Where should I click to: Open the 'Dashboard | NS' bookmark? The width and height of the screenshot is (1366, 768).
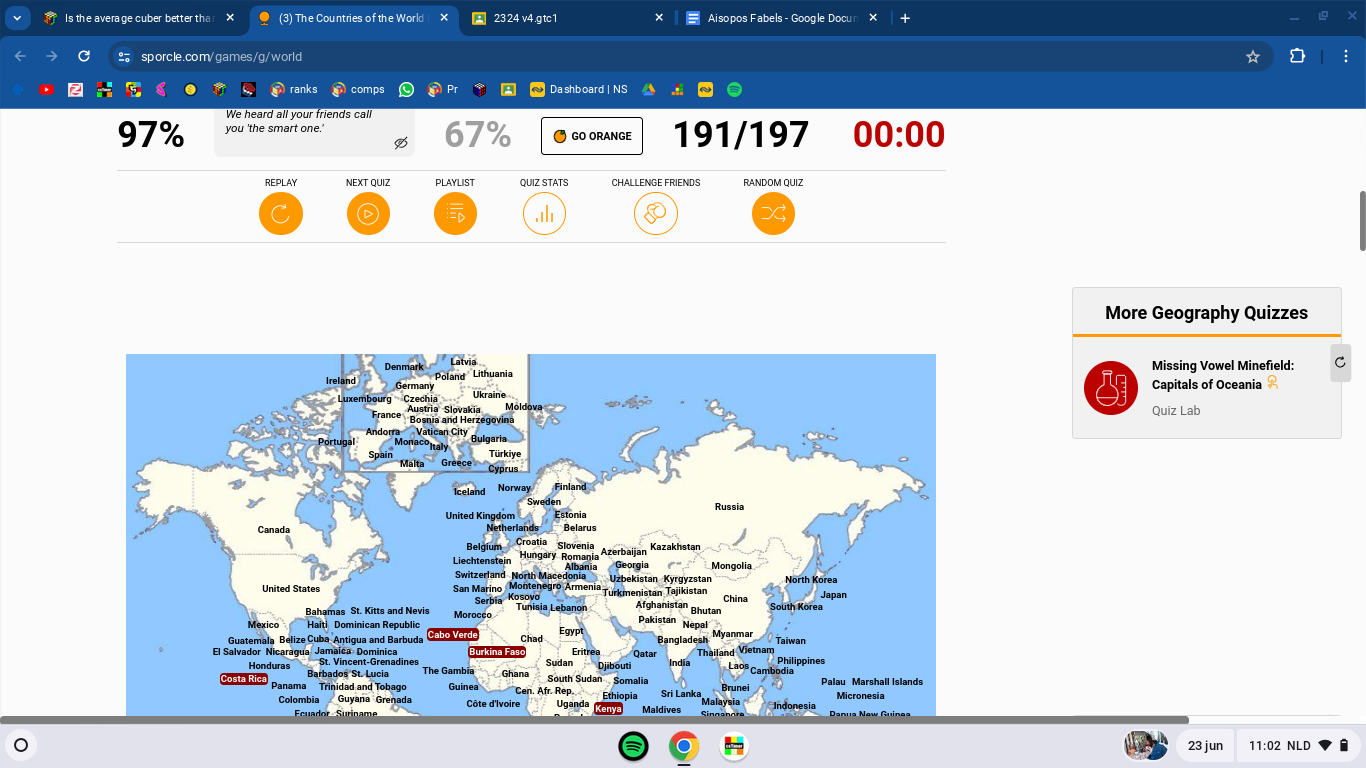tap(579, 89)
